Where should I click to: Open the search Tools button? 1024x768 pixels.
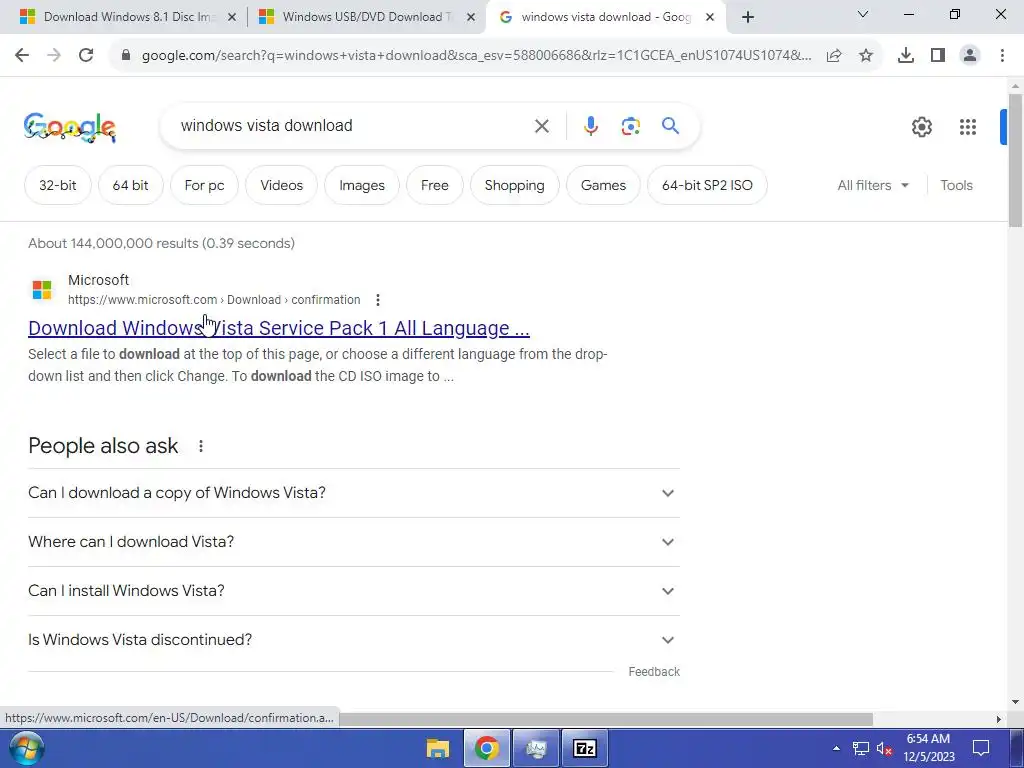pyautogui.click(x=956, y=185)
